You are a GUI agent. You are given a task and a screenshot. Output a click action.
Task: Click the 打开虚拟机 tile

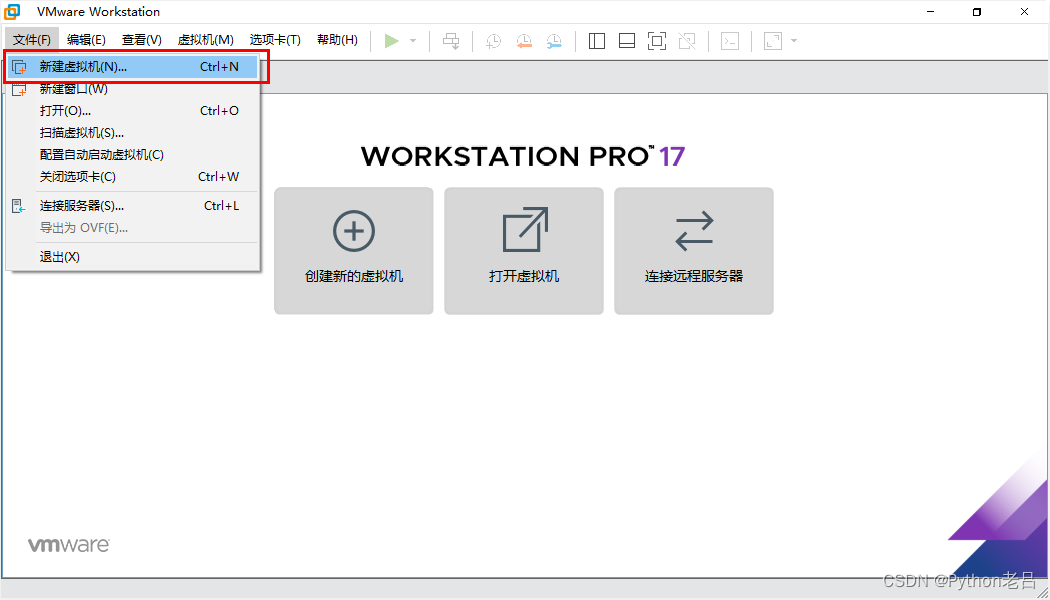[524, 251]
